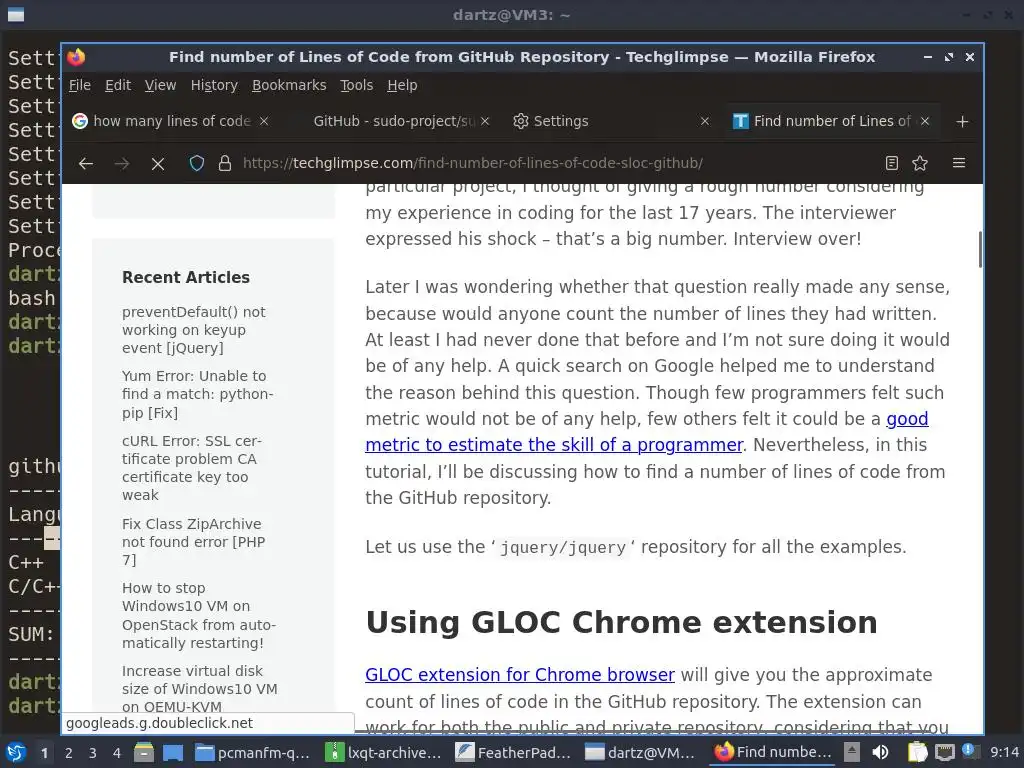Viewport: 1024px width, 768px height.
Task: Open clipboard manager tray icon
Action: pyautogui.click(x=918, y=752)
